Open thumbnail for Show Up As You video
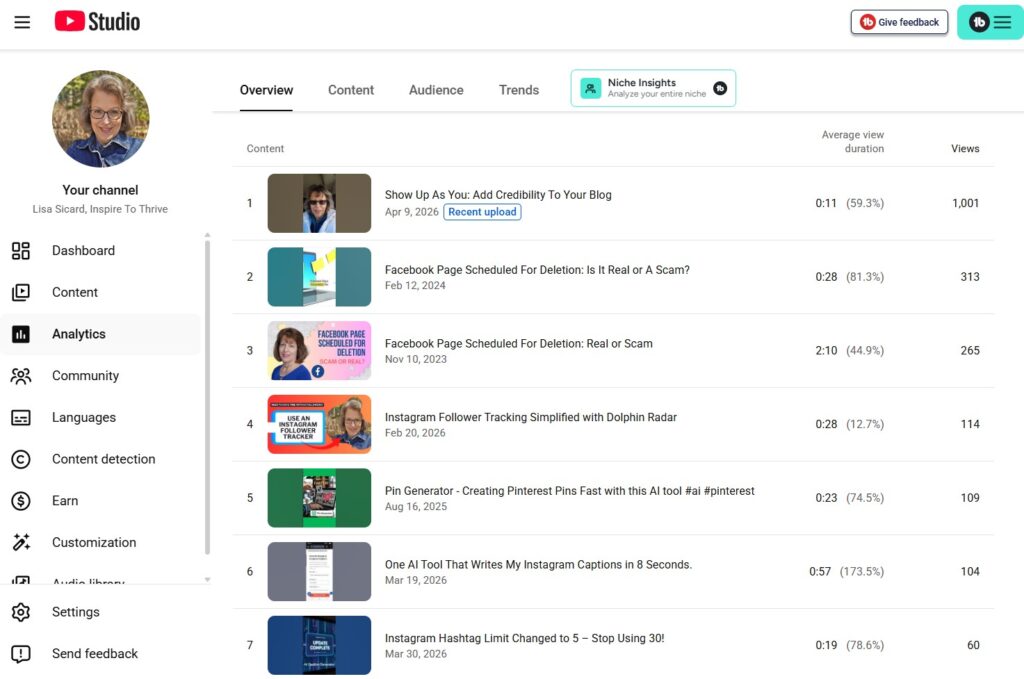Viewport: 1024px width, 679px height. (x=319, y=203)
